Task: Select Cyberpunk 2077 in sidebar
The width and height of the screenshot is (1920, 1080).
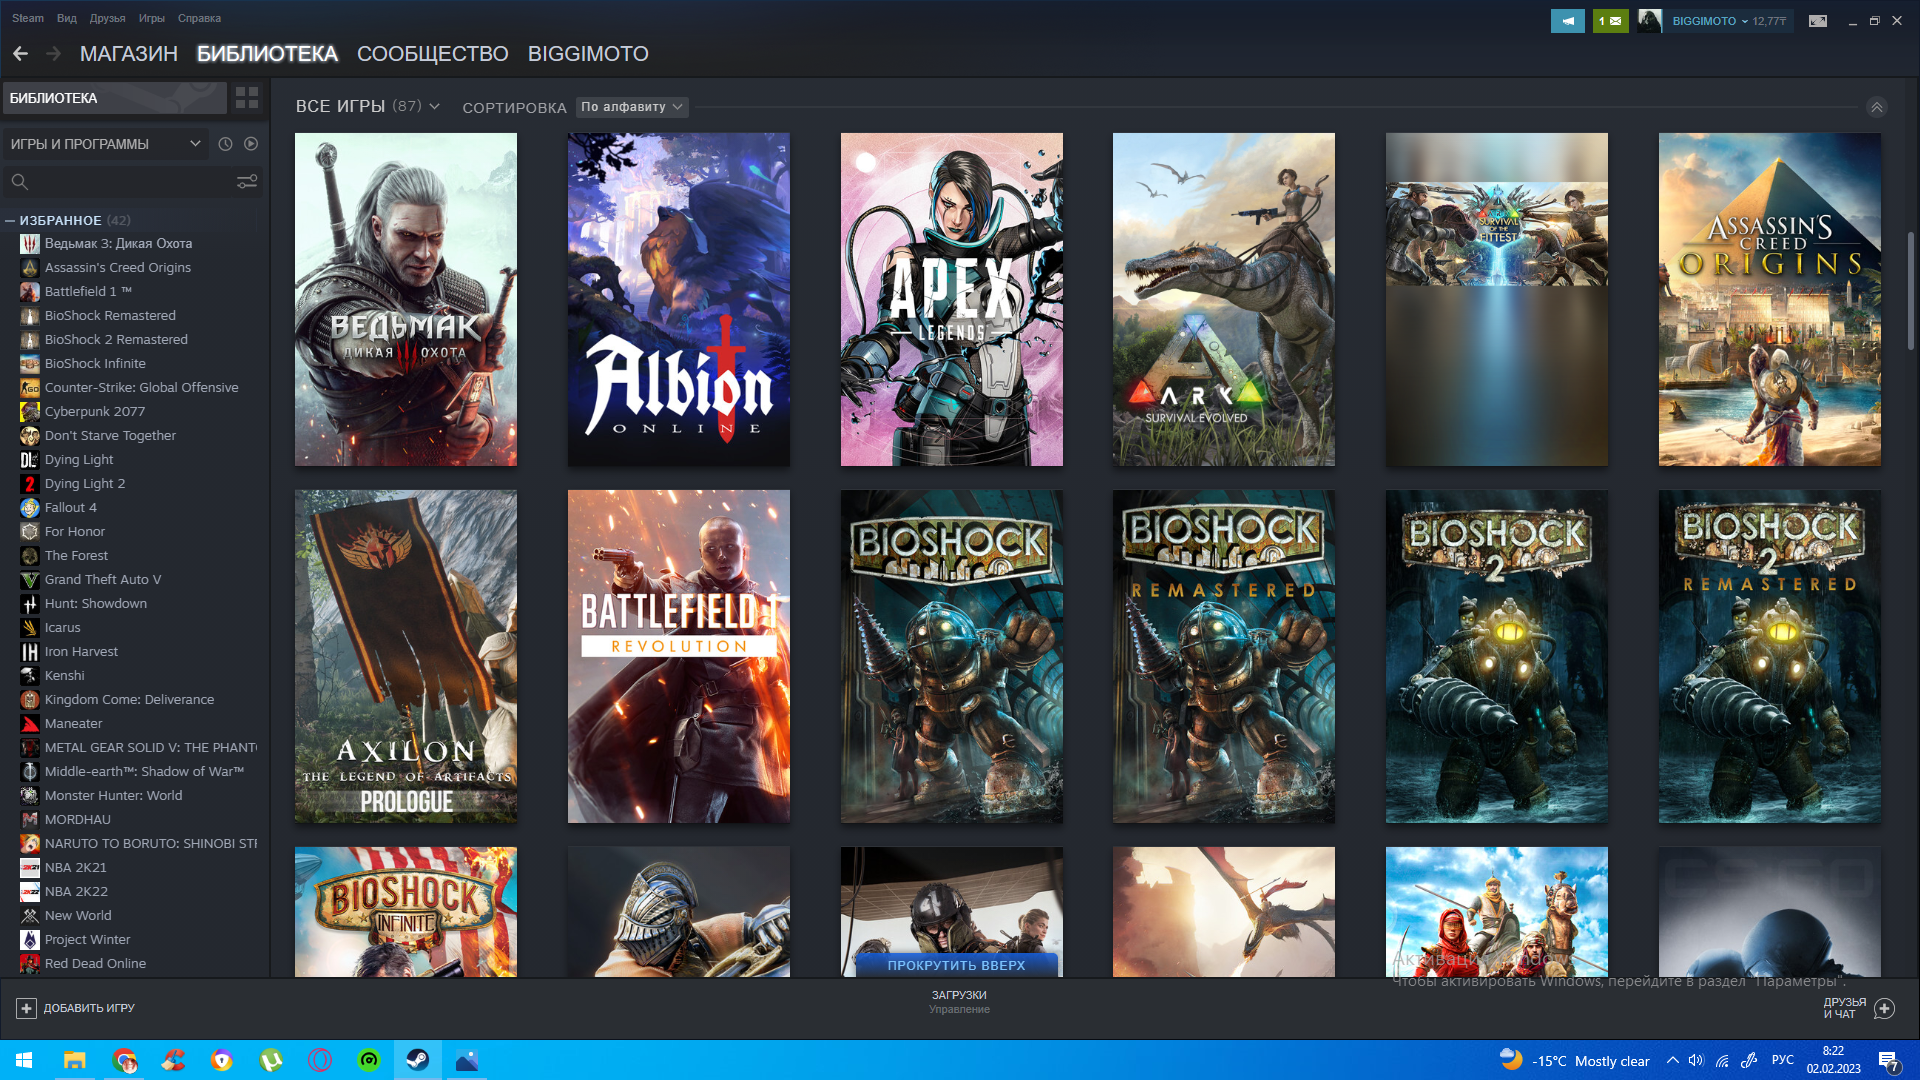Action: pos(95,411)
